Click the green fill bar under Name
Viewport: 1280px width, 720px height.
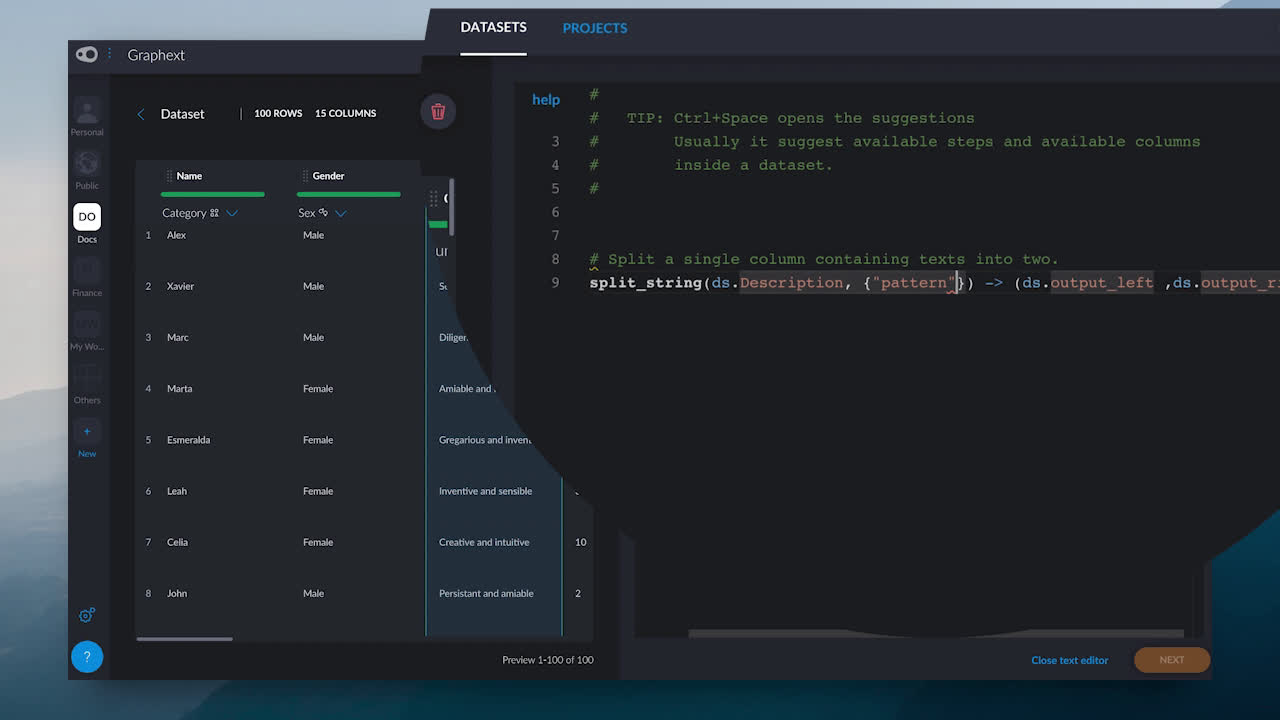[x=212, y=194]
